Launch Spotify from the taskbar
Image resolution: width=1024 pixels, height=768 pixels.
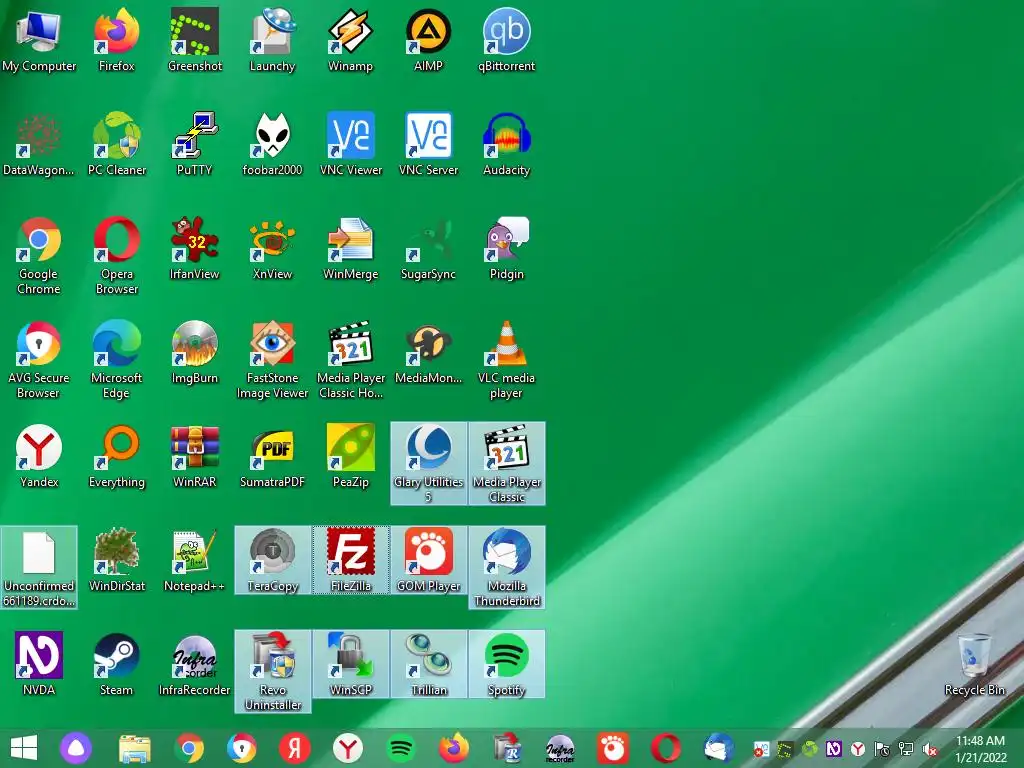point(401,748)
